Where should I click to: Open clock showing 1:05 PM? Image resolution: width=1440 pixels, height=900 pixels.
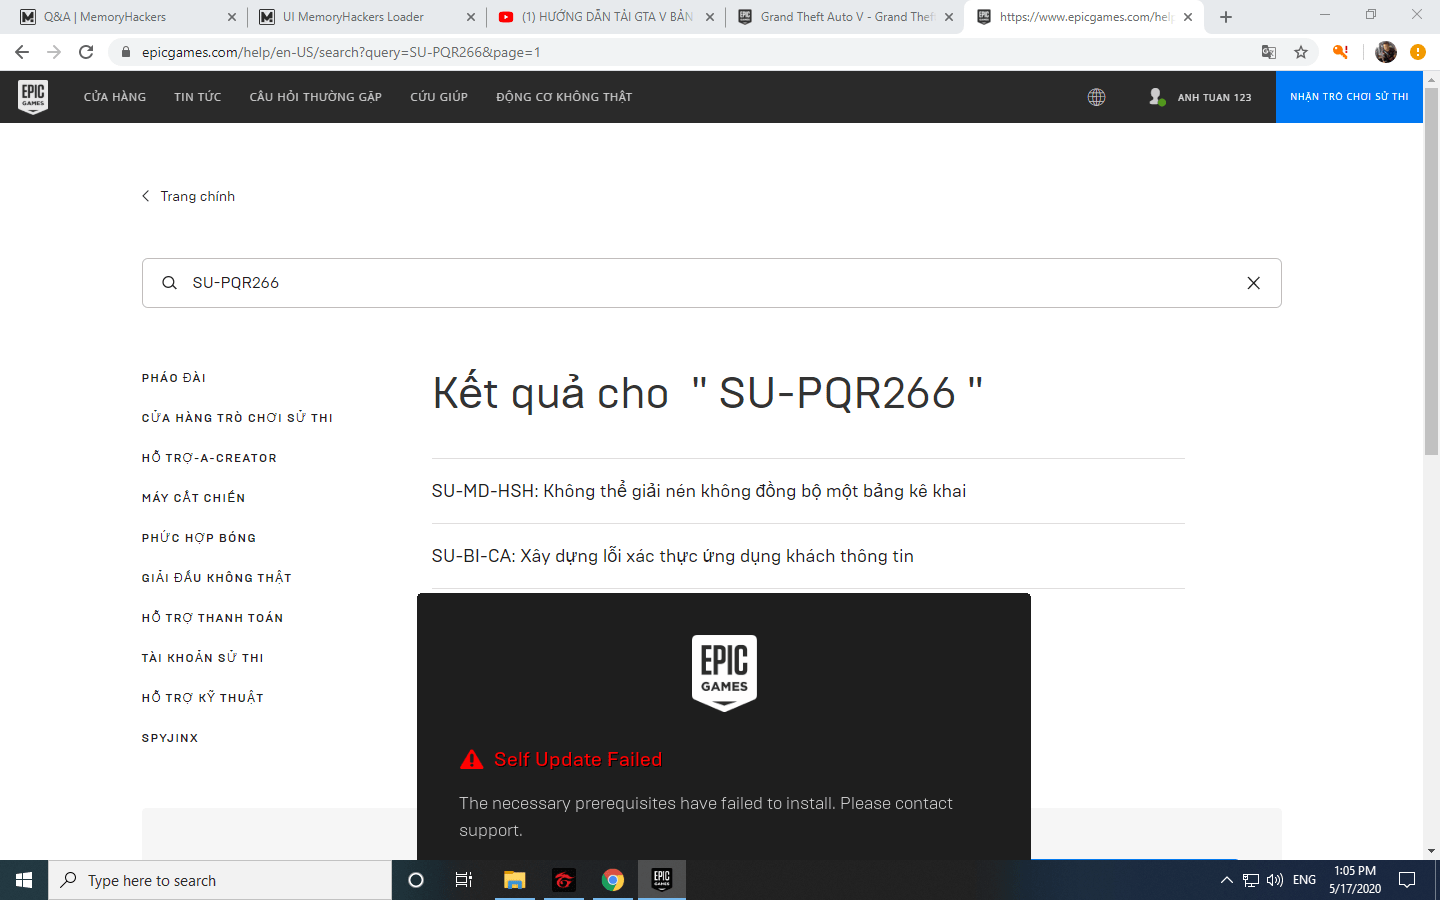[x=1355, y=880]
